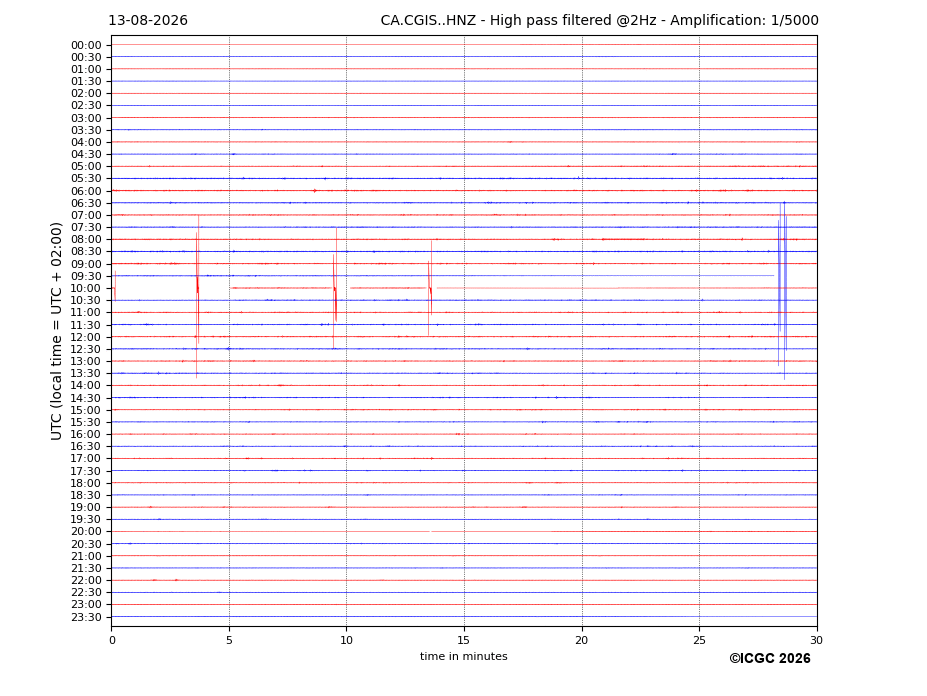Viewport: 927px width, 696px height.
Task: Click the CA.CGIS..HNZ station title text
Action: click(x=428, y=21)
